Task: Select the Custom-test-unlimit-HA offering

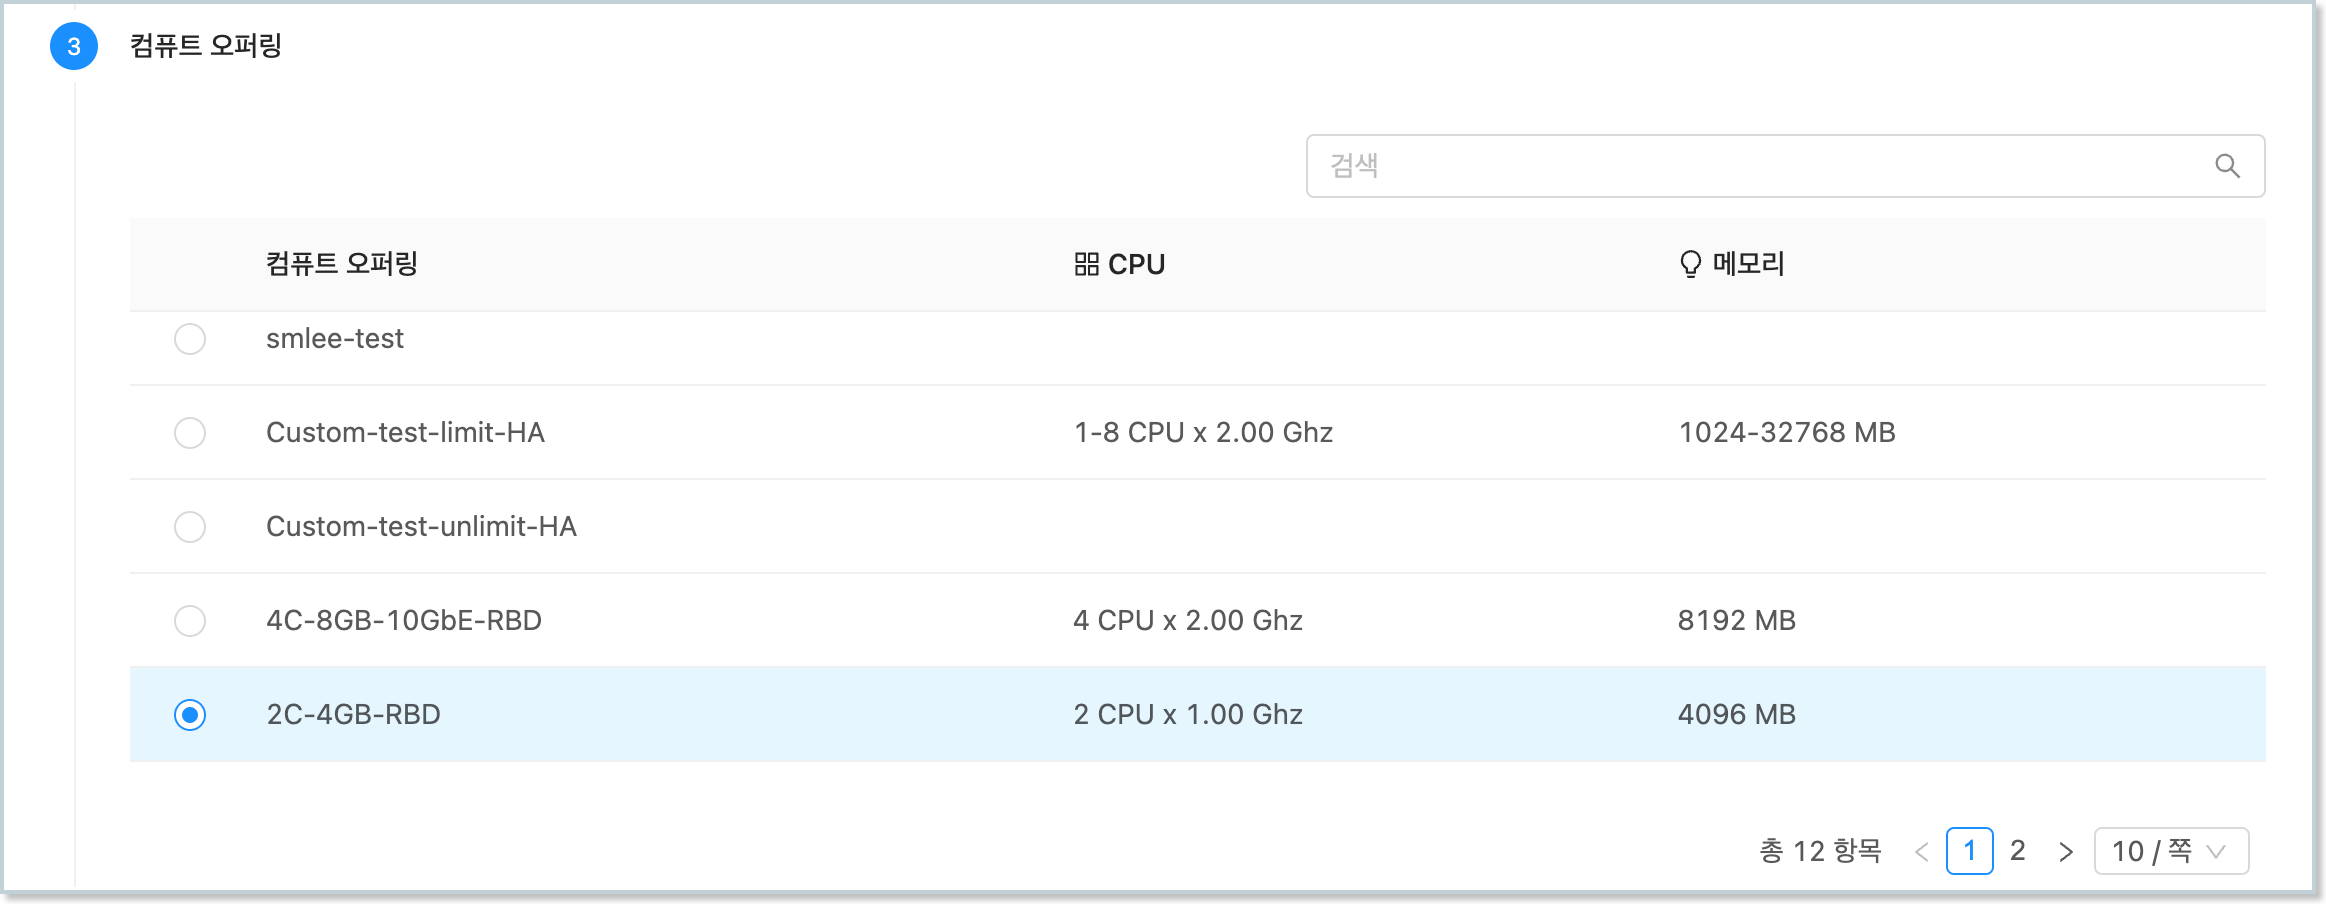Action: point(190,526)
